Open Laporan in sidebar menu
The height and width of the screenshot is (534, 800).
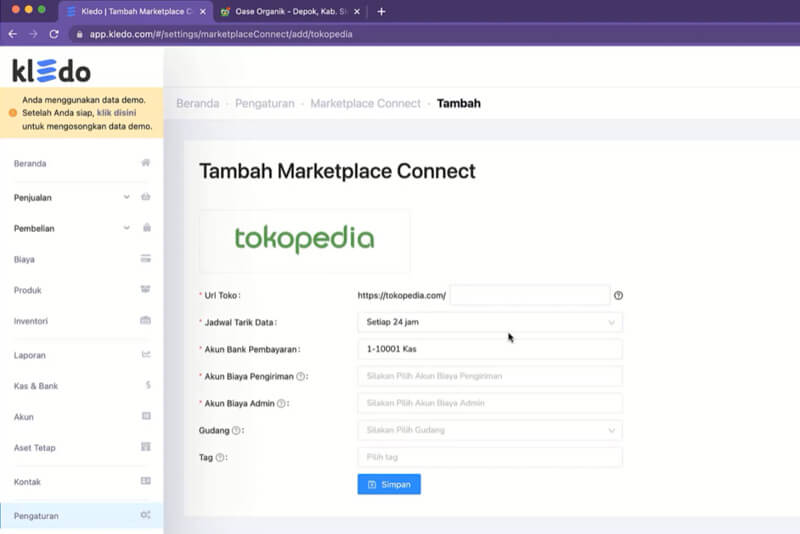pos(82,354)
